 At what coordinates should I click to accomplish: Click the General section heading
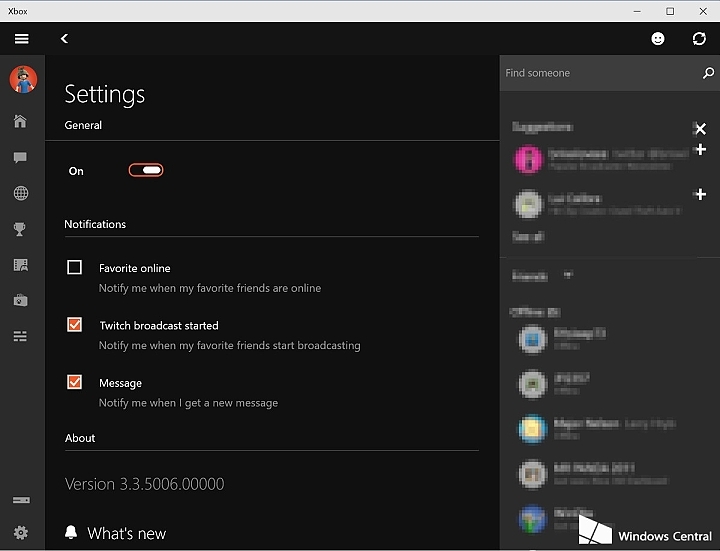83,125
